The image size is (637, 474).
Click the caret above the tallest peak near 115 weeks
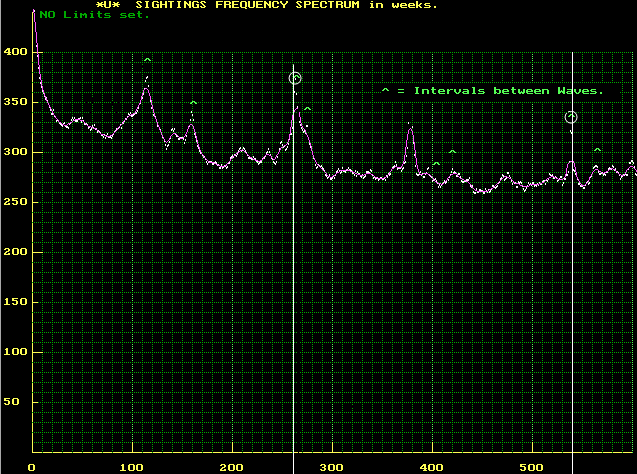148,62
